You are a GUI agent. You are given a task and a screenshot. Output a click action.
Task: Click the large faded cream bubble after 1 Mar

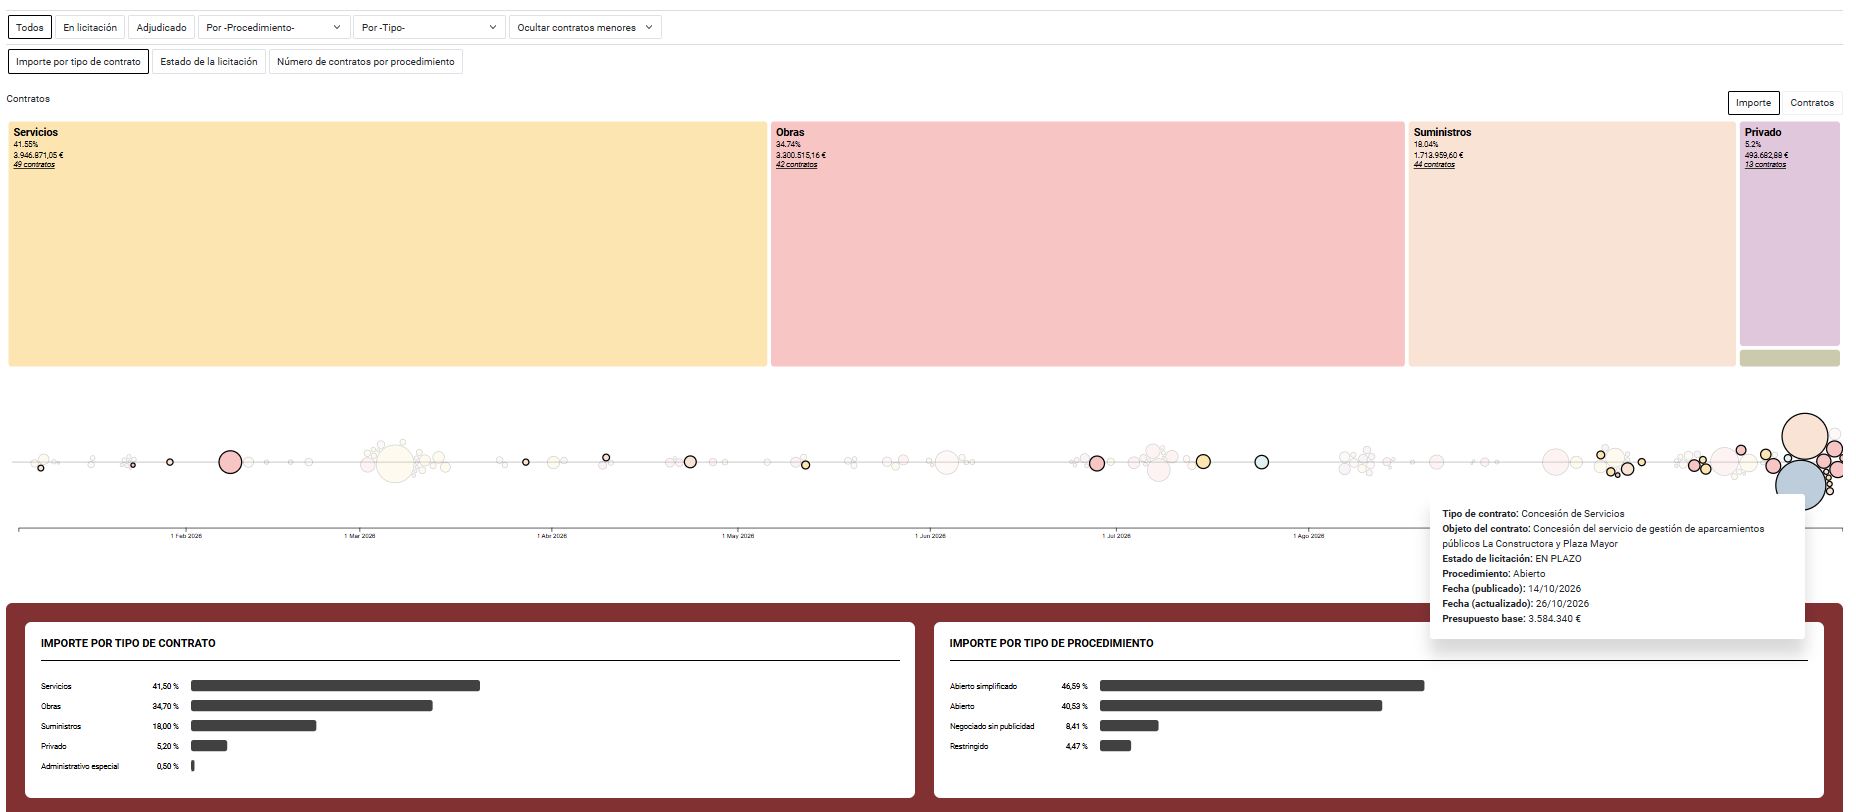[x=395, y=462]
